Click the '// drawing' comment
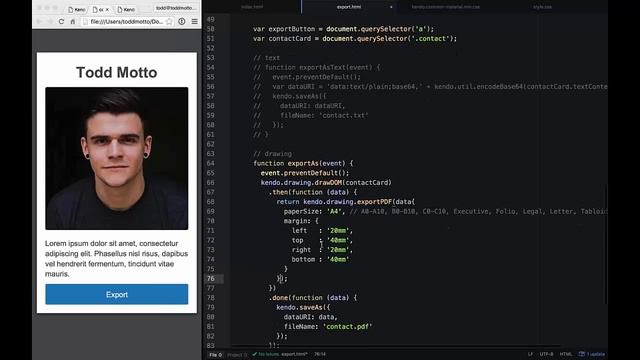The width and height of the screenshot is (640, 360). 272,154
